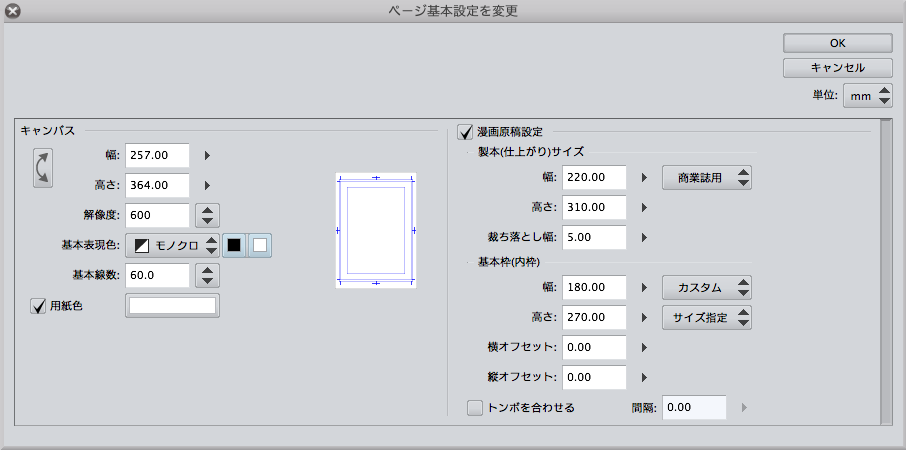Click the 横オフセット input field
The height and width of the screenshot is (450, 906).
pyautogui.click(x=594, y=347)
